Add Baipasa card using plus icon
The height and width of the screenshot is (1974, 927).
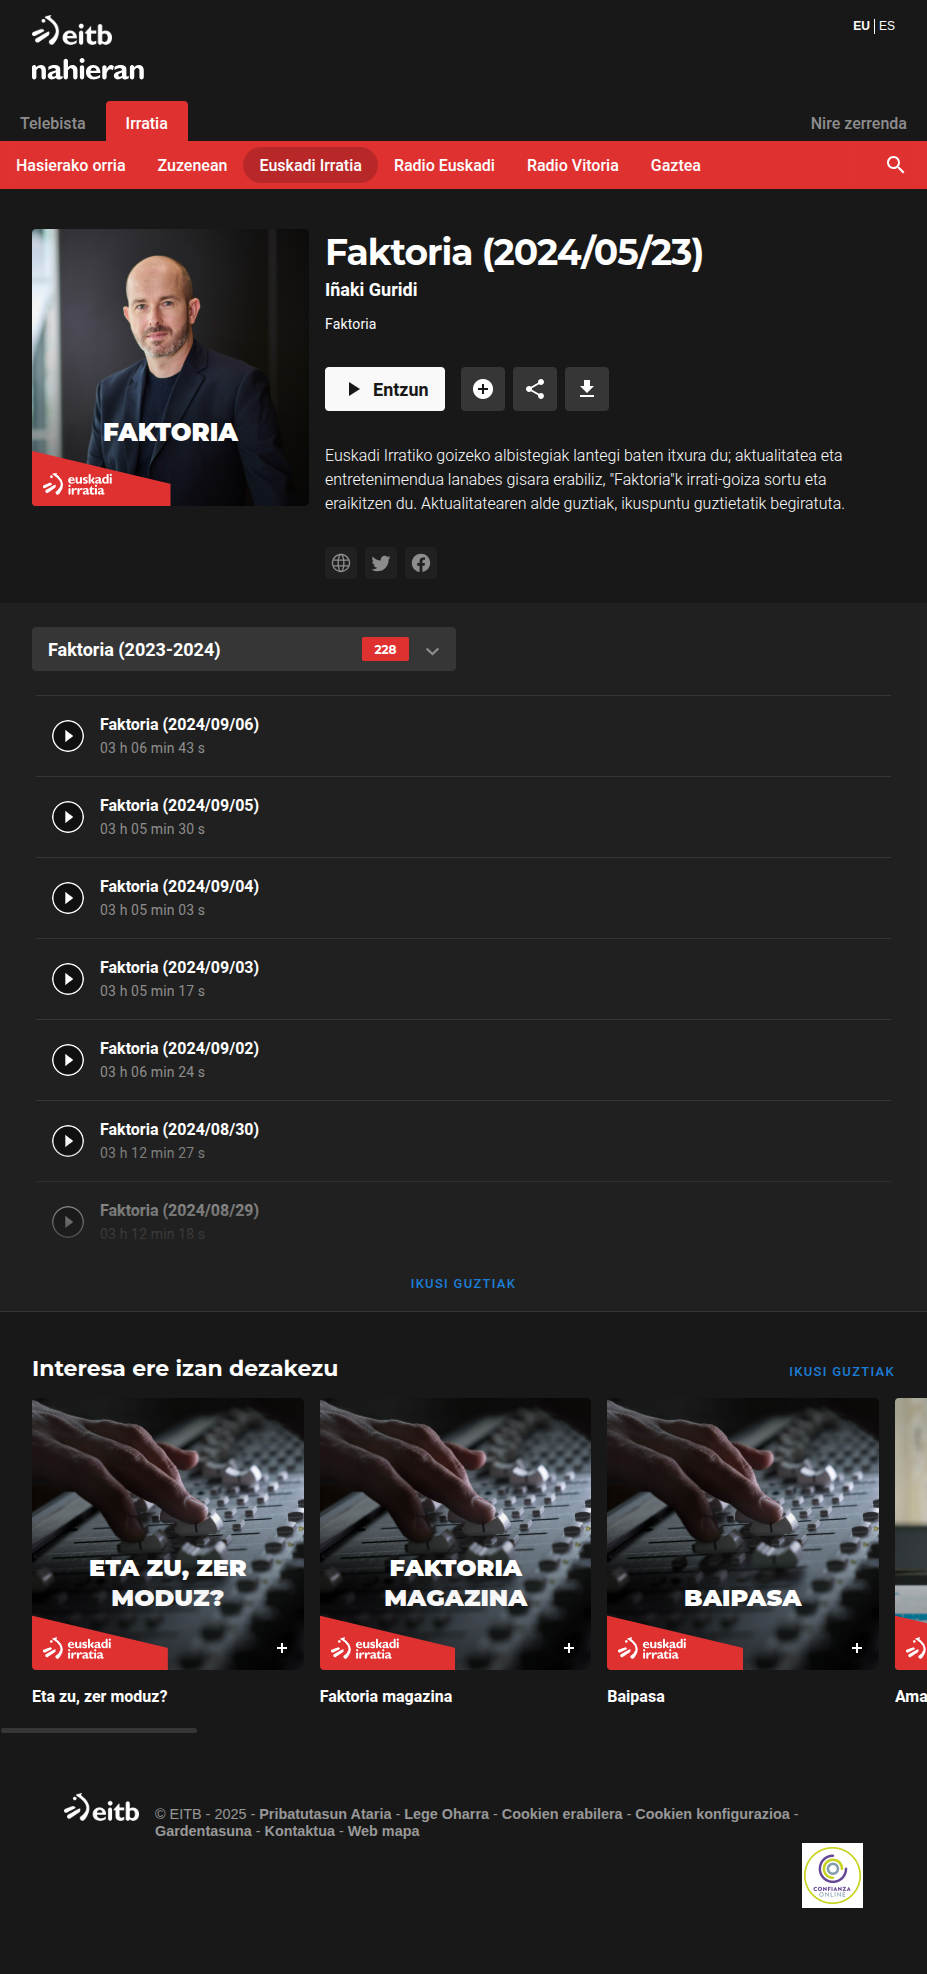[857, 1648]
